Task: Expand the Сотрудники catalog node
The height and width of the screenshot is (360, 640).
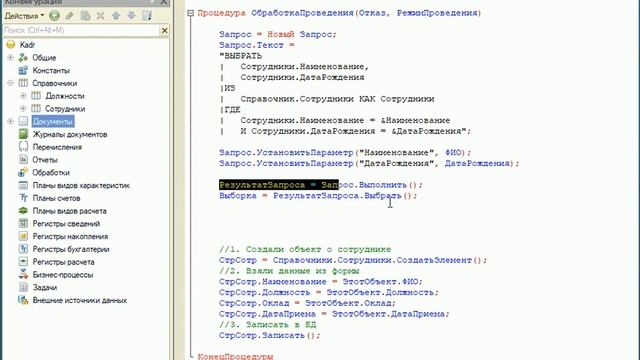Action: 23,109
